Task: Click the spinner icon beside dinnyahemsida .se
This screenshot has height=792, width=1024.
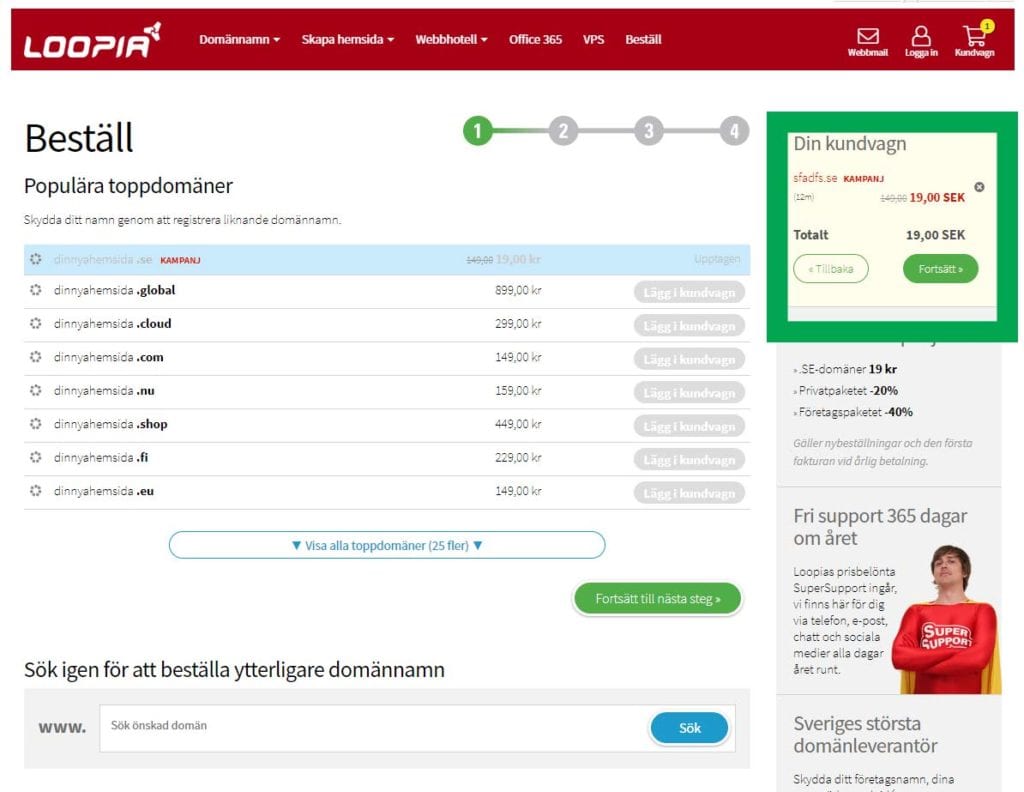Action: pyautogui.click(x=35, y=259)
